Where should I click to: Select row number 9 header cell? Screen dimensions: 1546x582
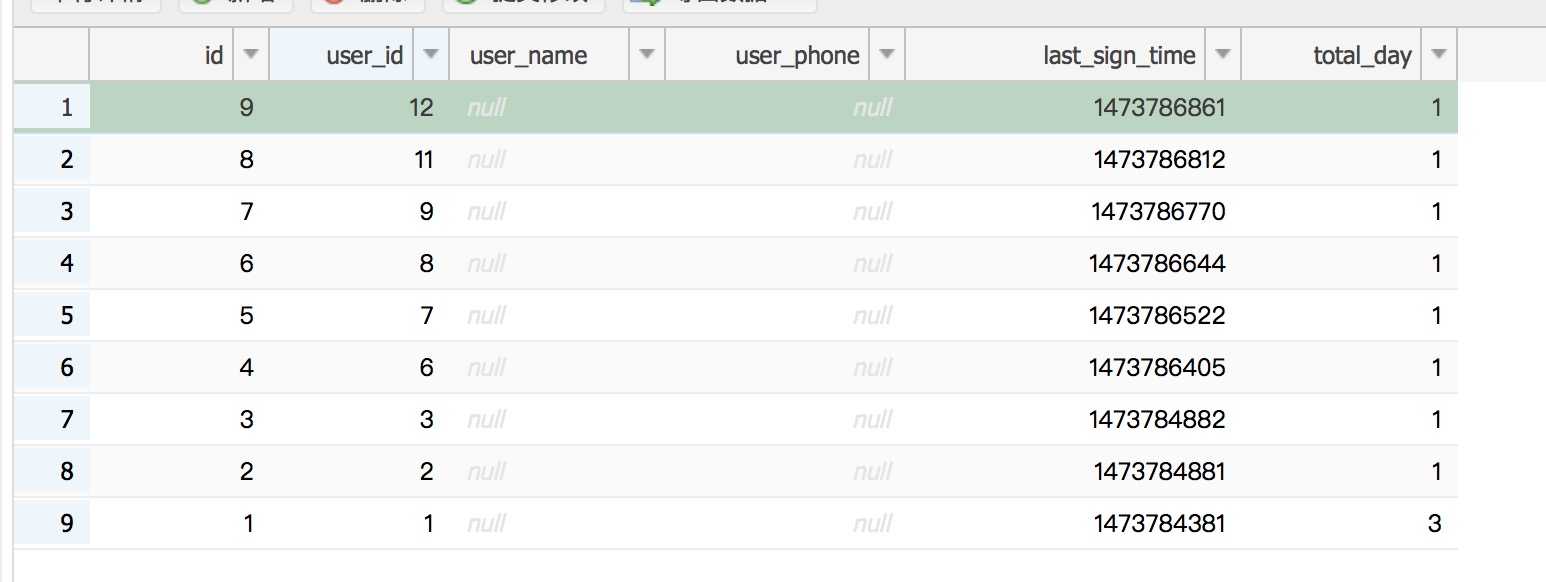(x=52, y=523)
